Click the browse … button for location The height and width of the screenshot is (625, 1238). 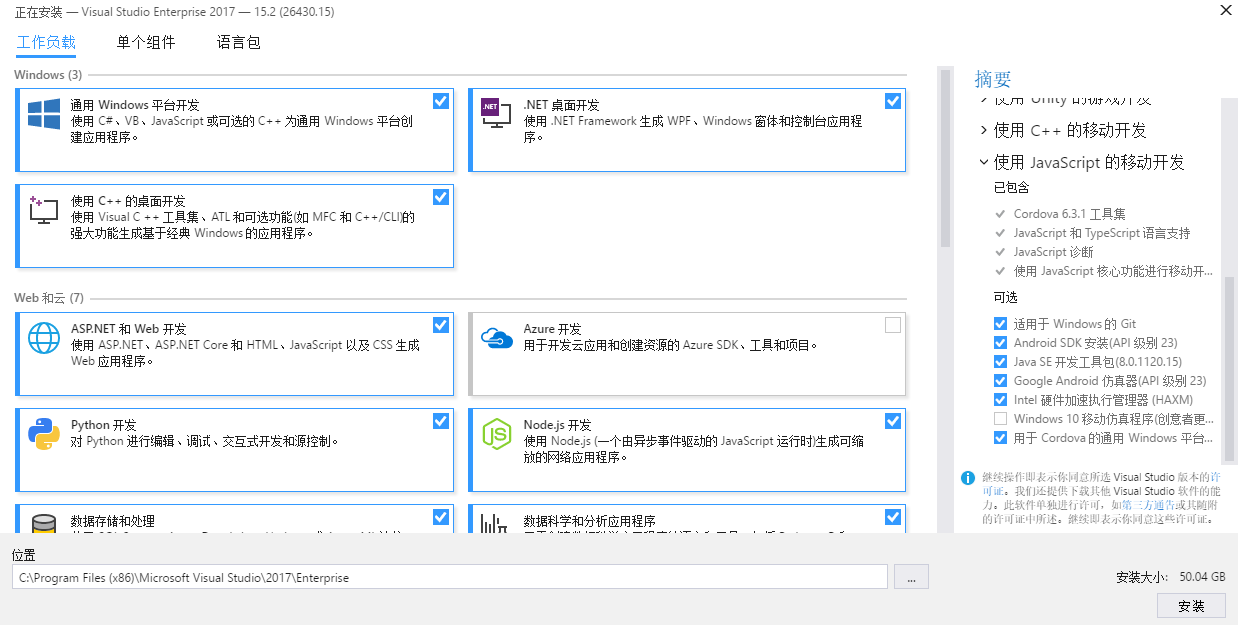pos(911,577)
